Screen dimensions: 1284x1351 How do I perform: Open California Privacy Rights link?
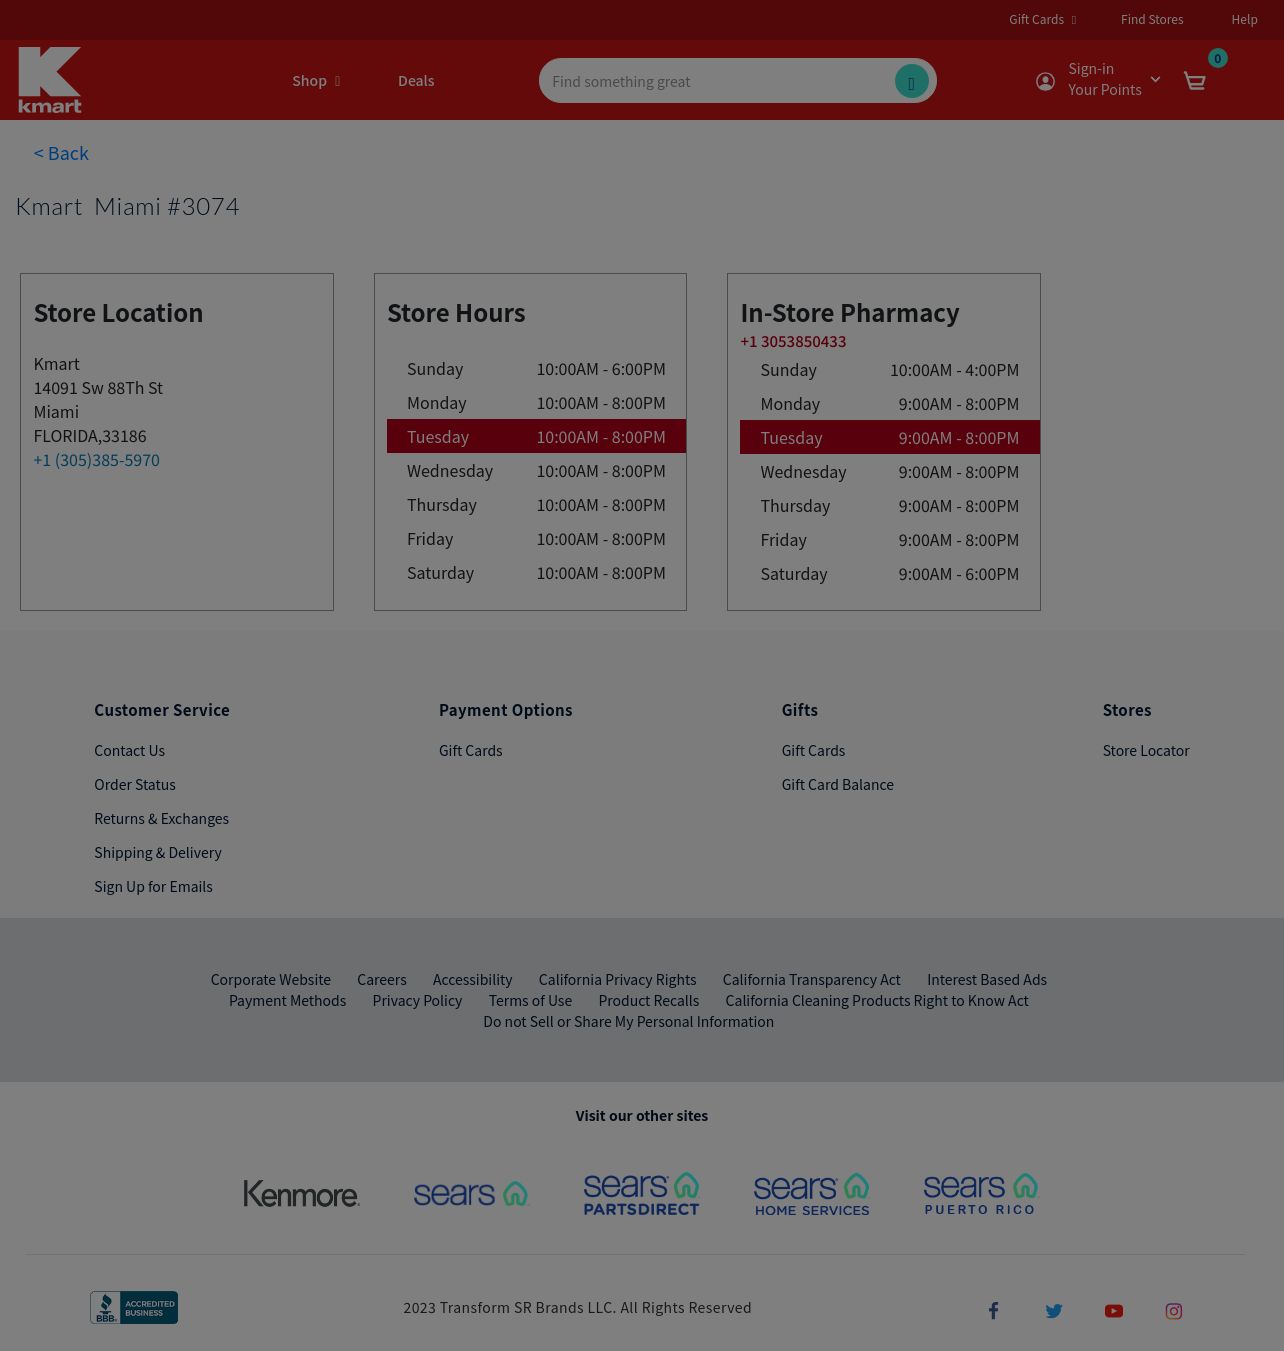[x=617, y=979]
